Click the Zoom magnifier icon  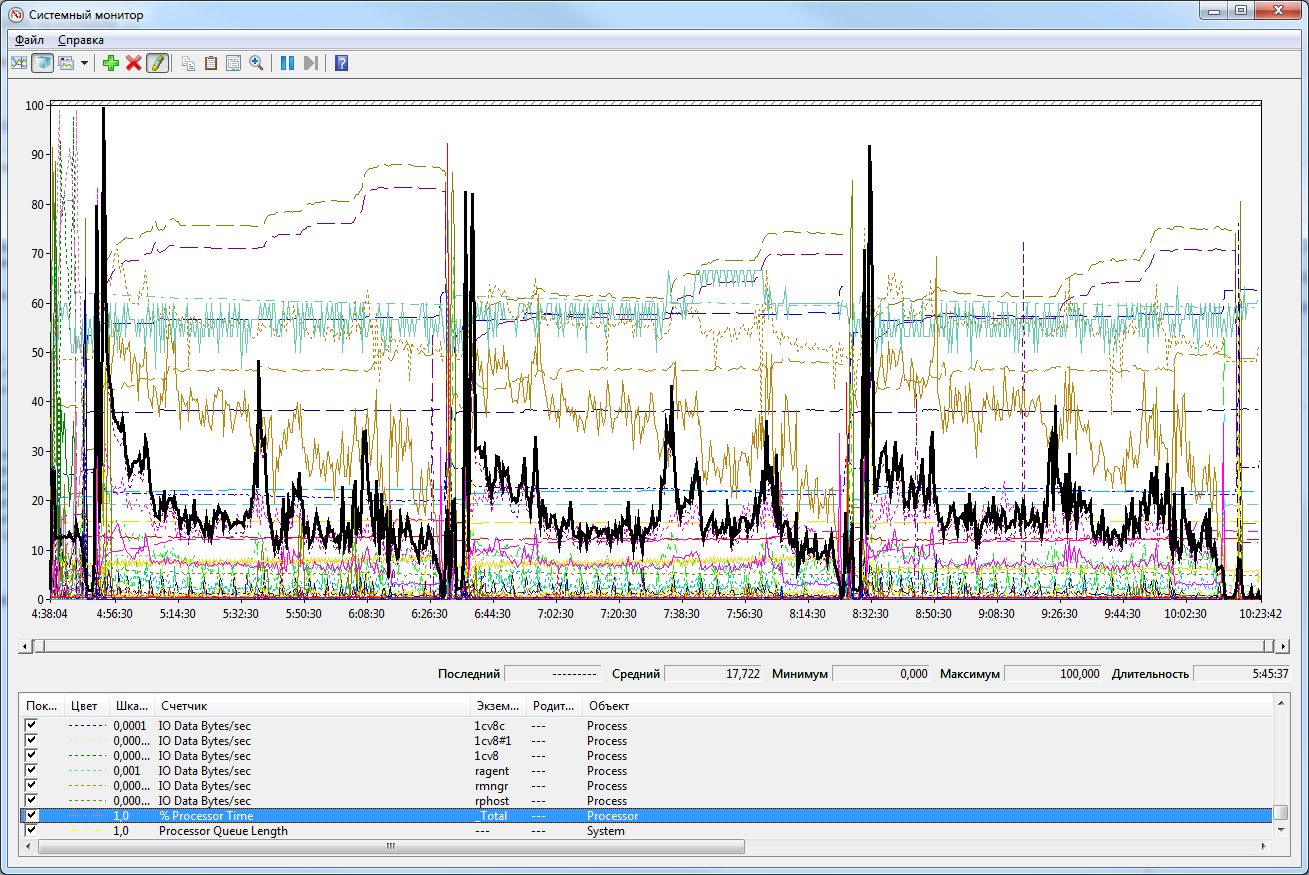256,63
